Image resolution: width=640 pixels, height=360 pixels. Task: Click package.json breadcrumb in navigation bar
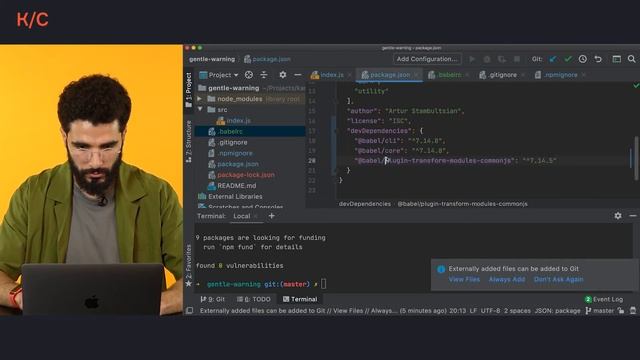[x=267, y=59]
